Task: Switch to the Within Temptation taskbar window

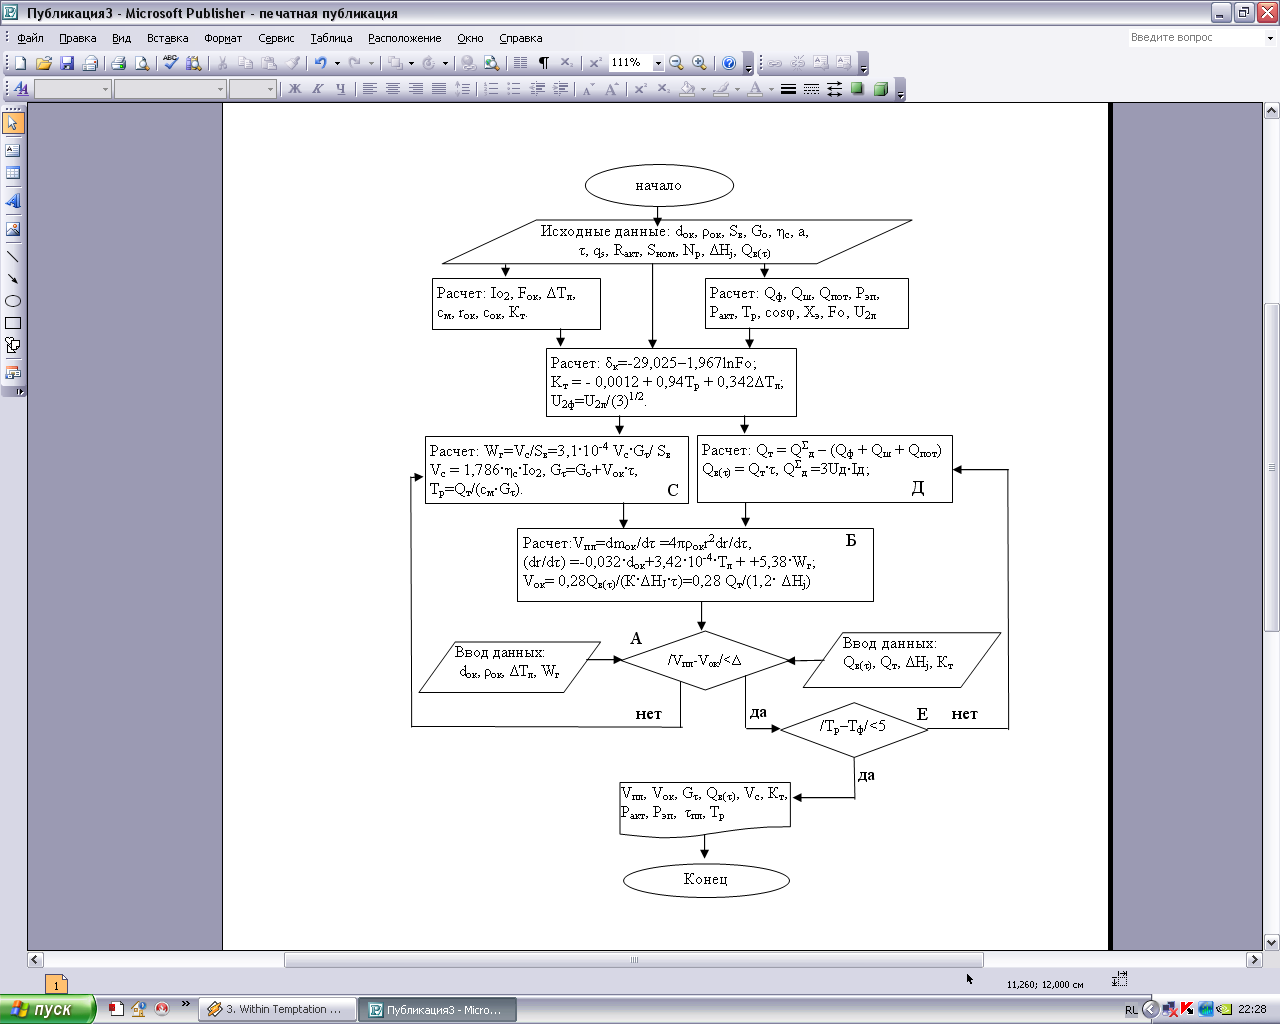Action: click(275, 1009)
